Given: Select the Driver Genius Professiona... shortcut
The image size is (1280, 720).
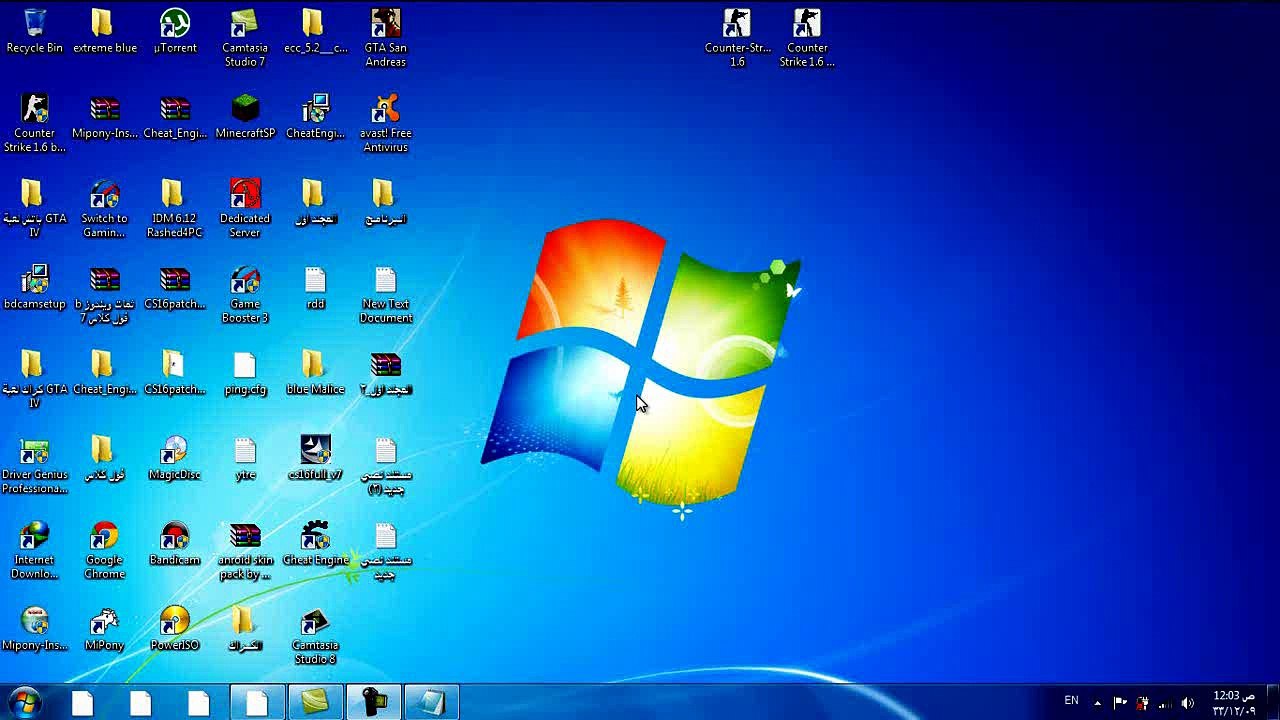Looking at the screenshot, I should [x=35, y=465].
